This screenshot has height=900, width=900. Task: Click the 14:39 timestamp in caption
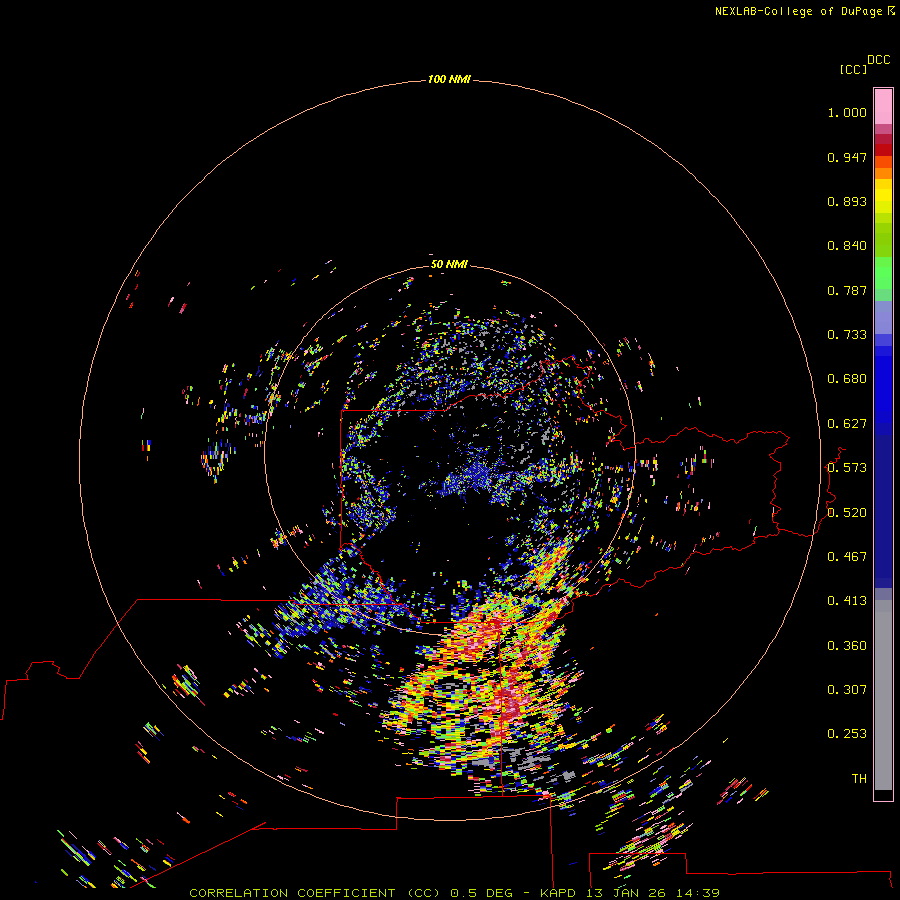point(697,893)
